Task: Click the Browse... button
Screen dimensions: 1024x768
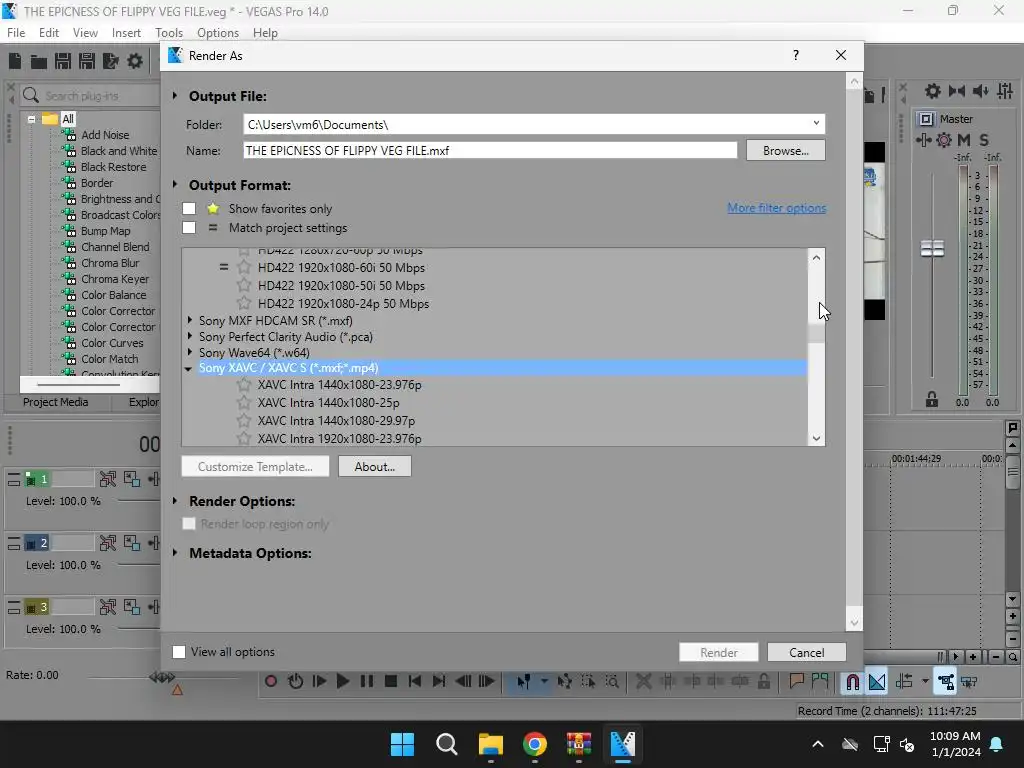Action: click(x=786, y=150)
